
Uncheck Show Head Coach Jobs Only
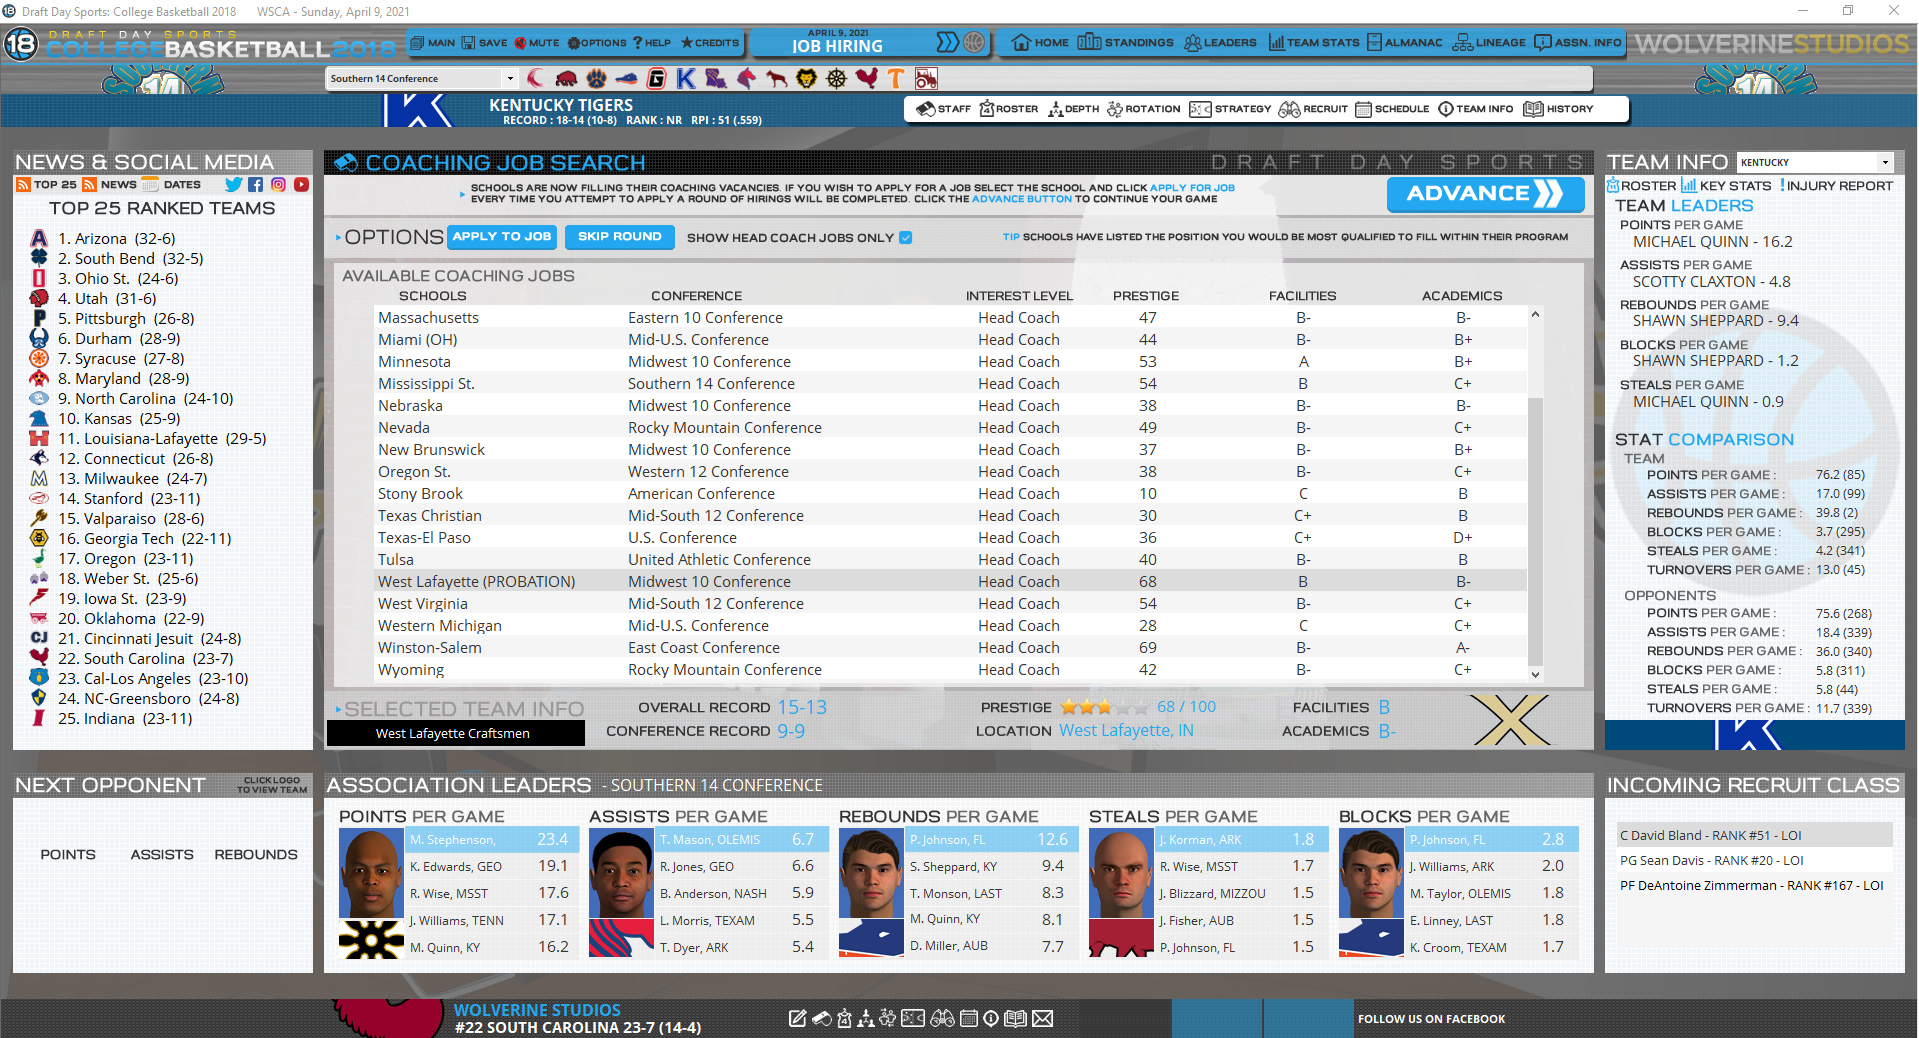(x=905, y=237)
